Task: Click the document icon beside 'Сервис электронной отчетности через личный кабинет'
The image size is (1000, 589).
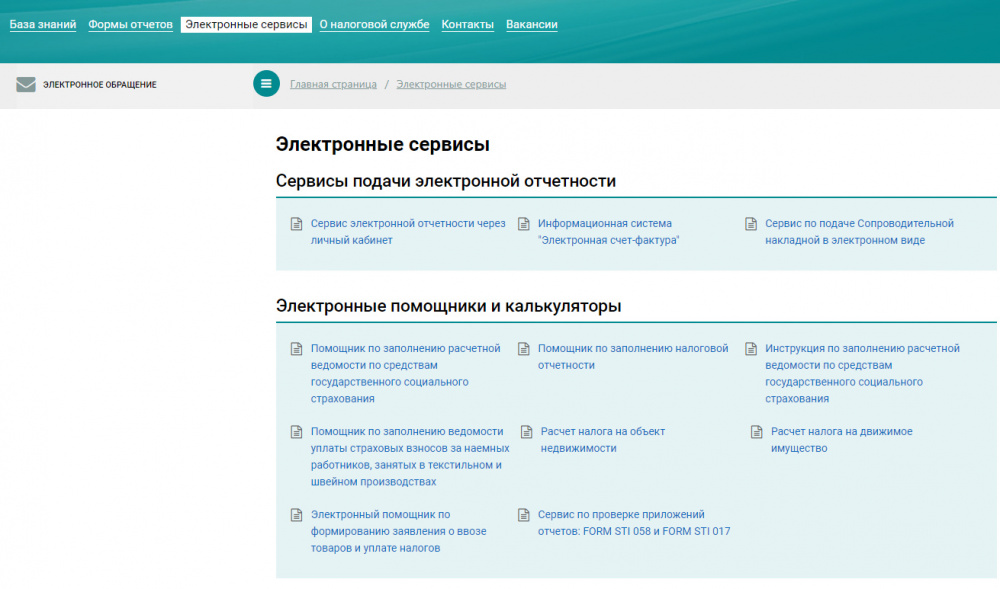Action: coord(295,222)
